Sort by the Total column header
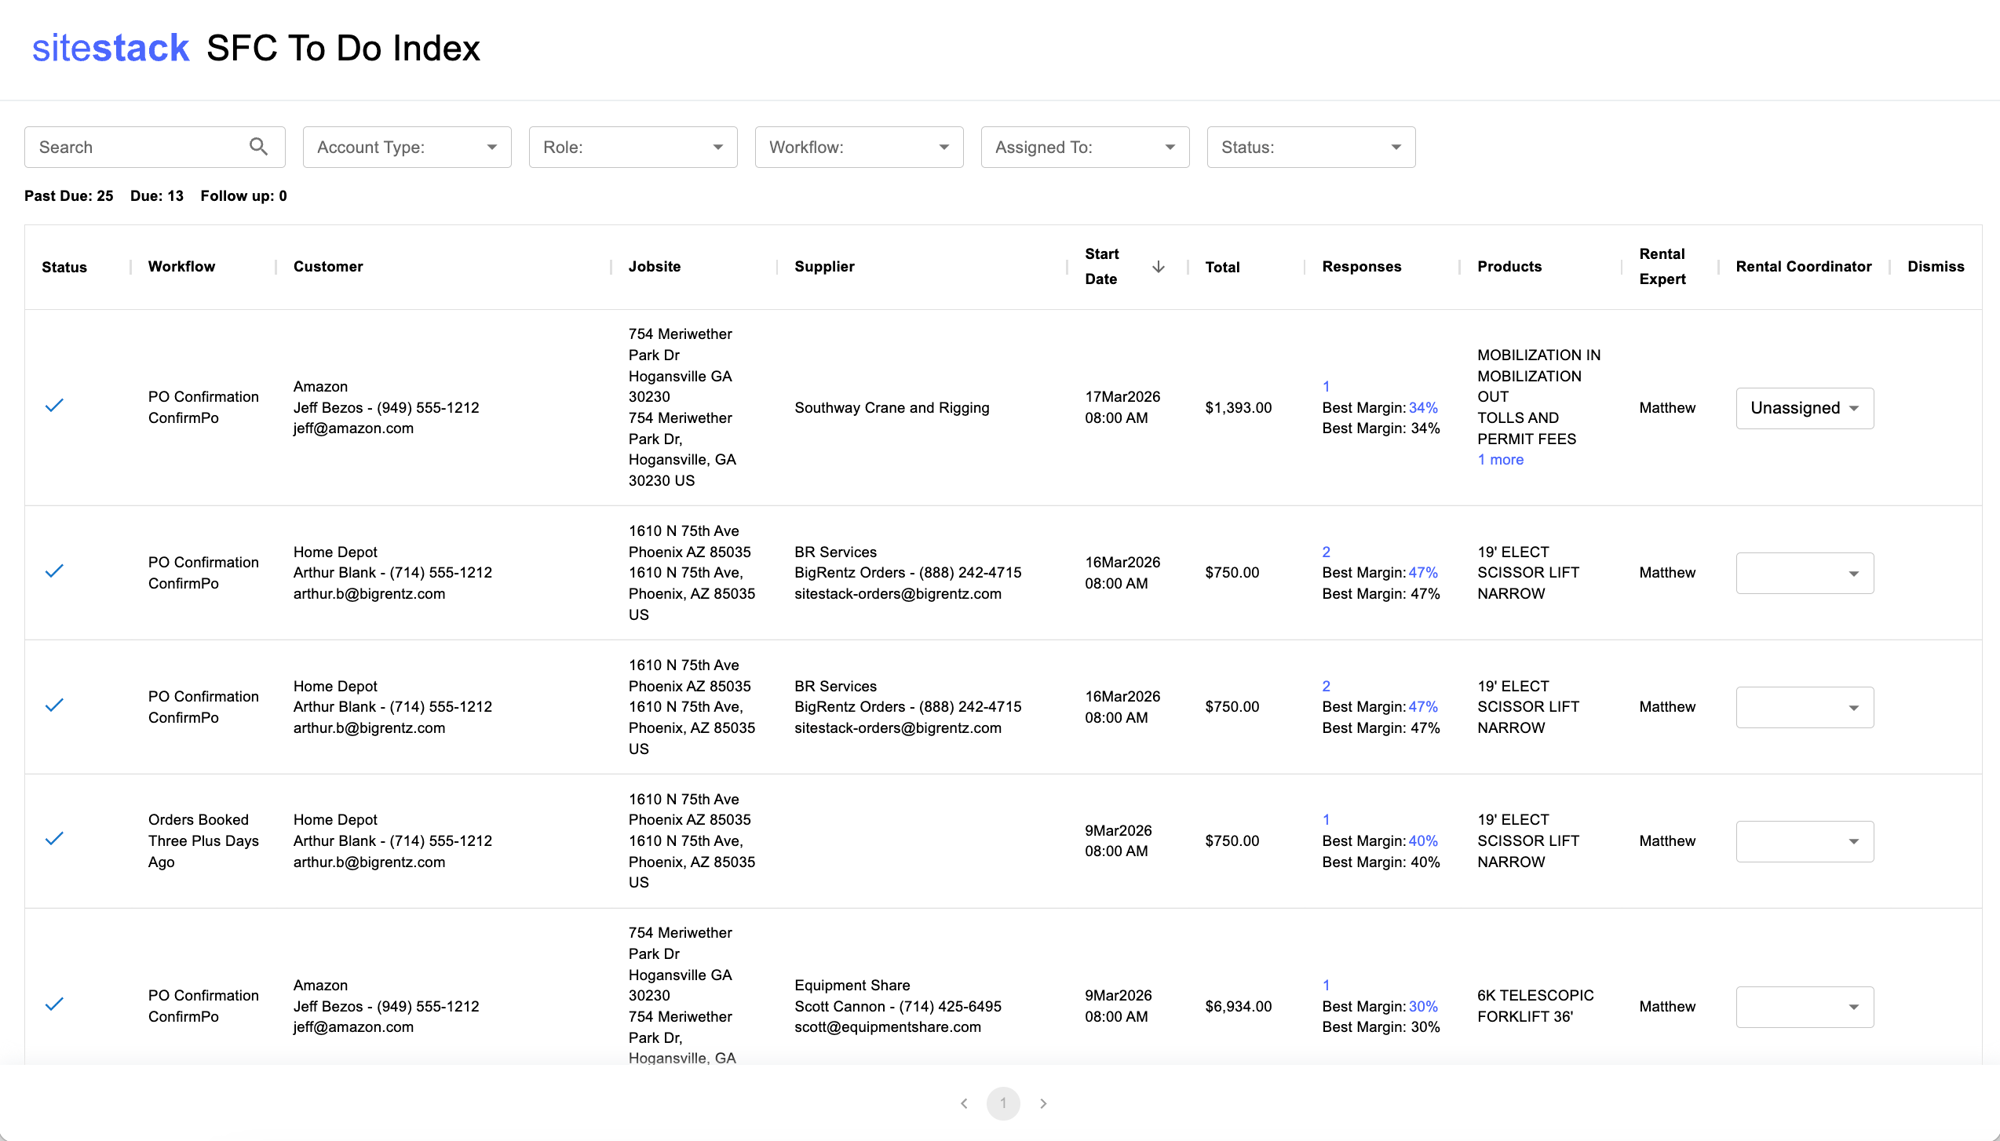The image size is (2000, 1141). (x=1222, y=267)
